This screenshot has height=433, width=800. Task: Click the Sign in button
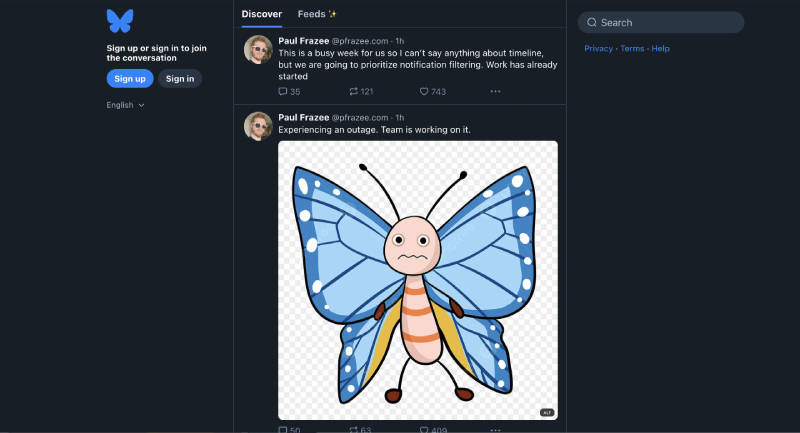click(180, 79)
